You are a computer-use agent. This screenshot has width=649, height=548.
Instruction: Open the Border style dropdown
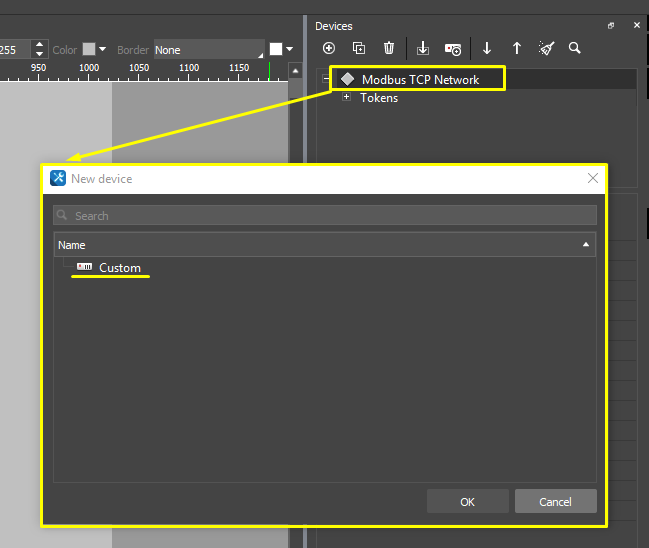click(209, 49)
